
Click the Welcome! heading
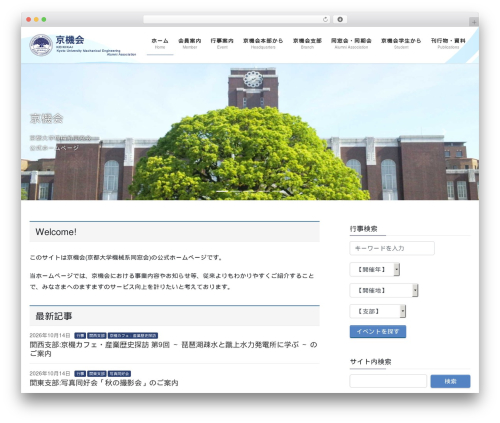(56, 232)
